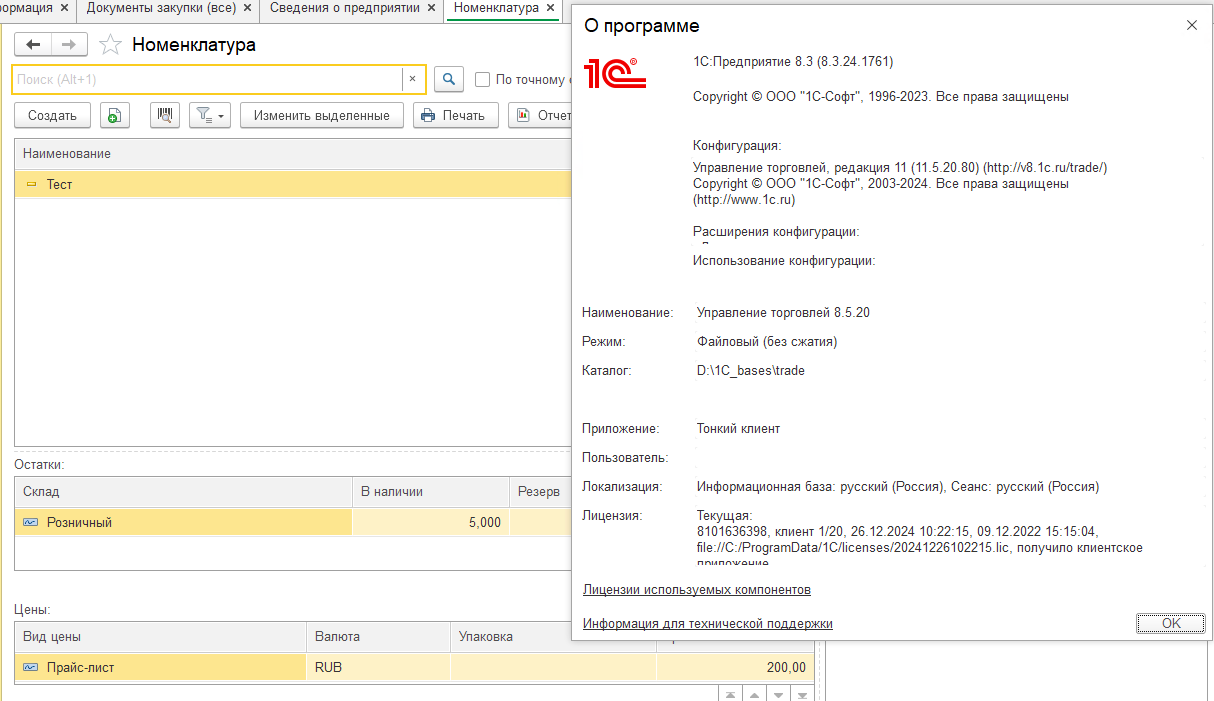Viewport: 1214px width, 701px height.
Task: Confirm the About dialog with OK
Action: 1171,623
